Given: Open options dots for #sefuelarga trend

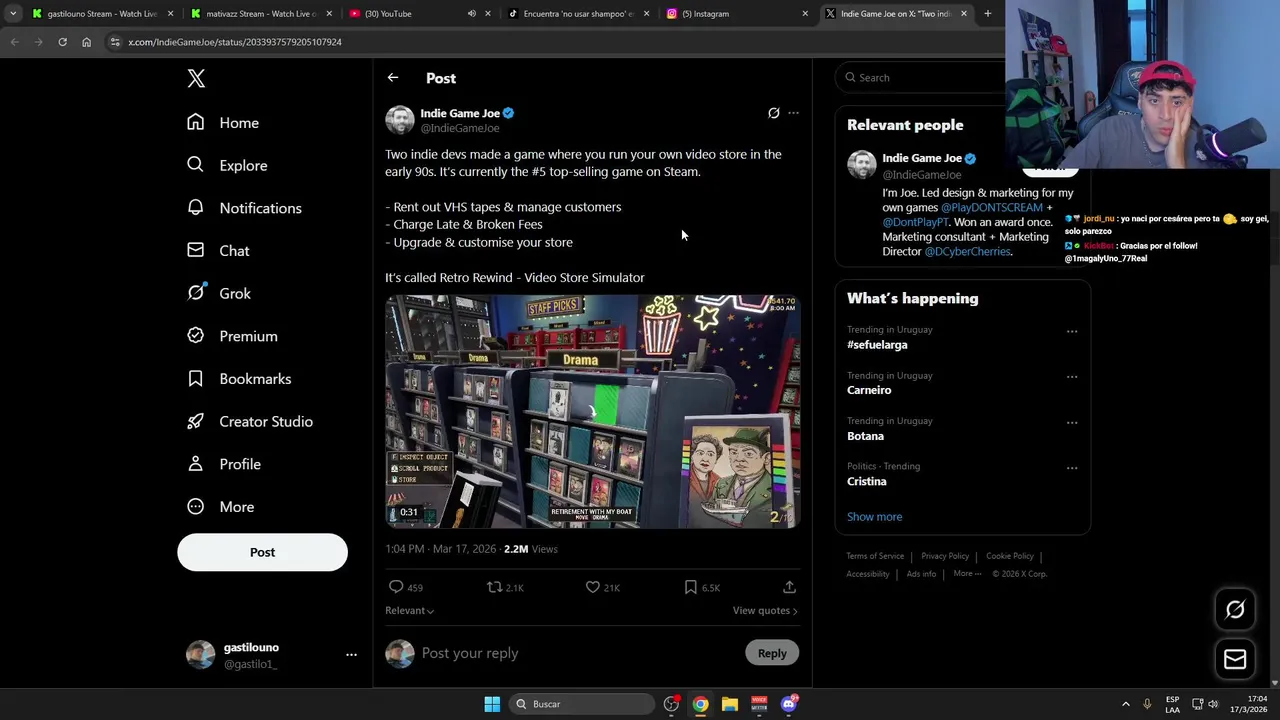Looking at the screenshot, I should [x=1072, y=331].
